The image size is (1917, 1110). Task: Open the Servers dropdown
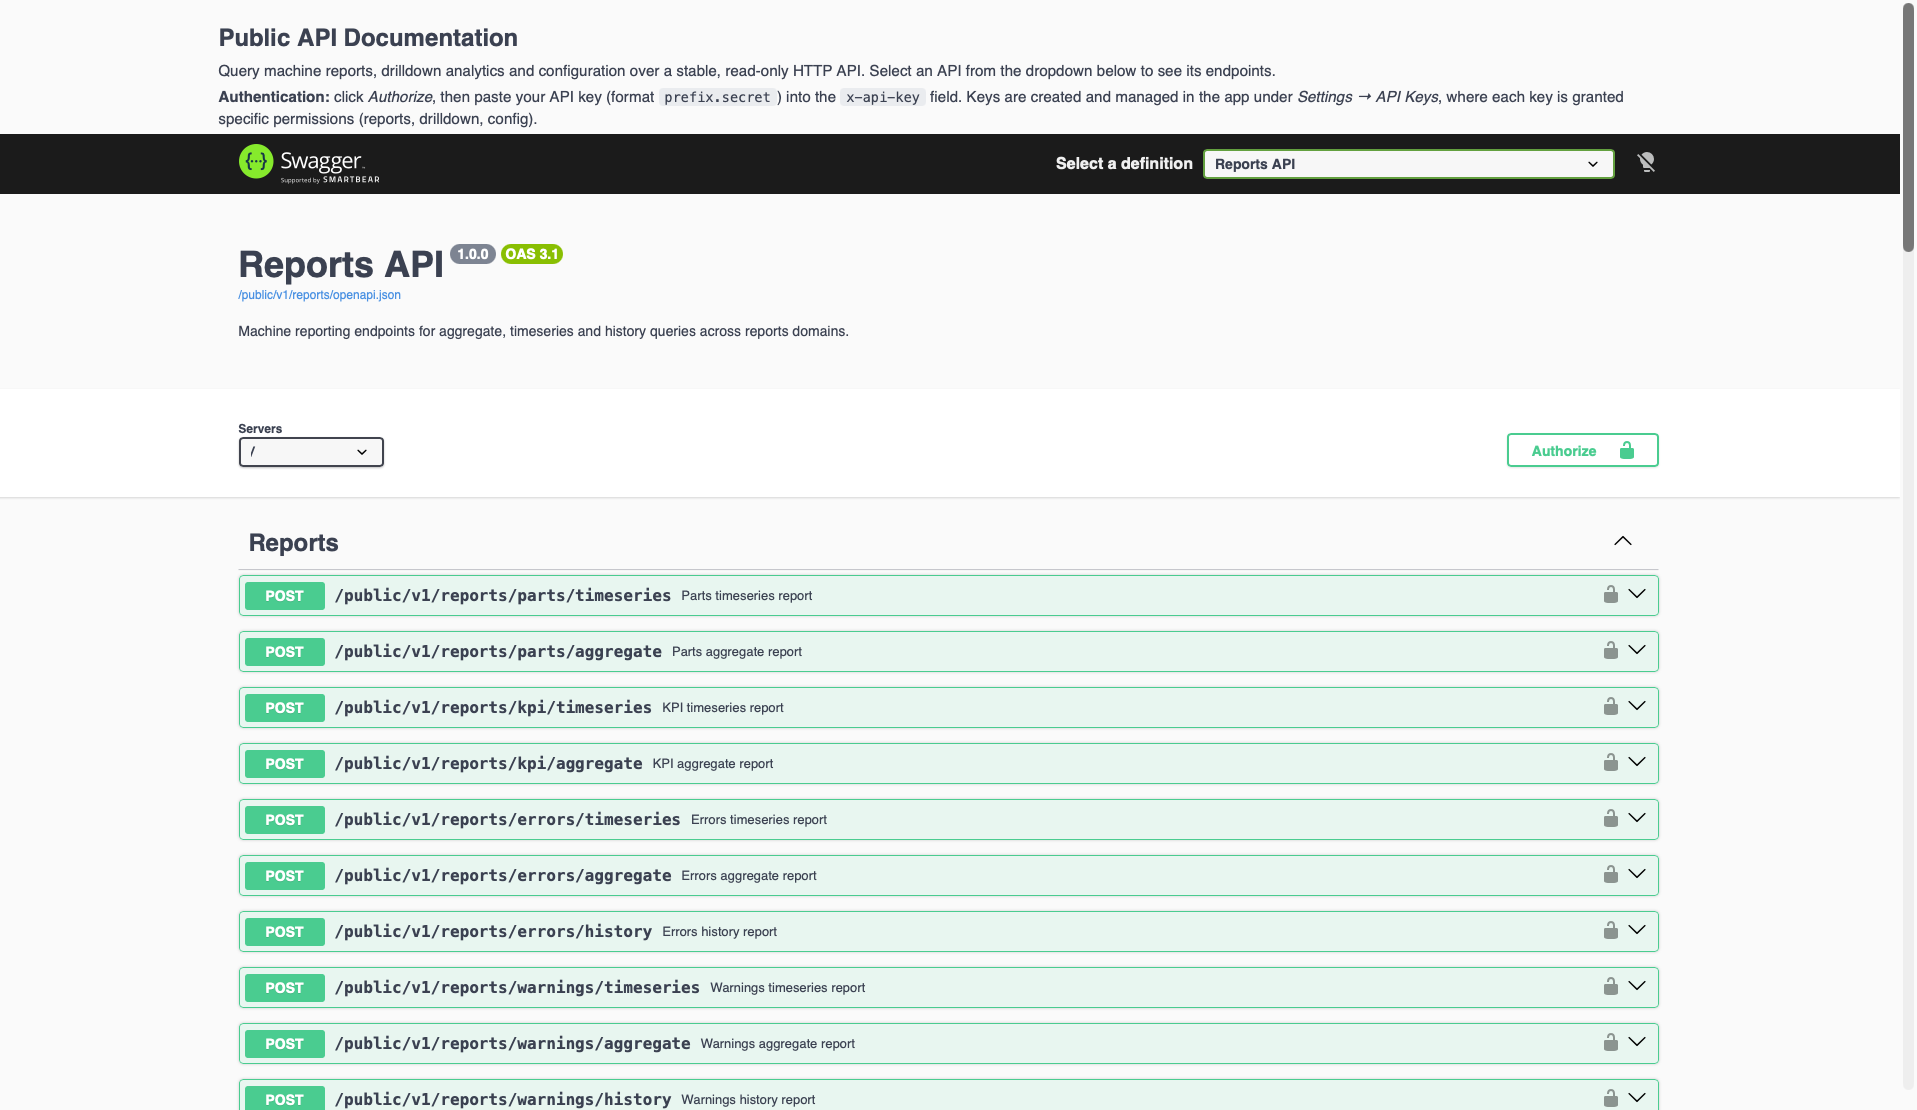pyautogui.click(x=311, y=452)
